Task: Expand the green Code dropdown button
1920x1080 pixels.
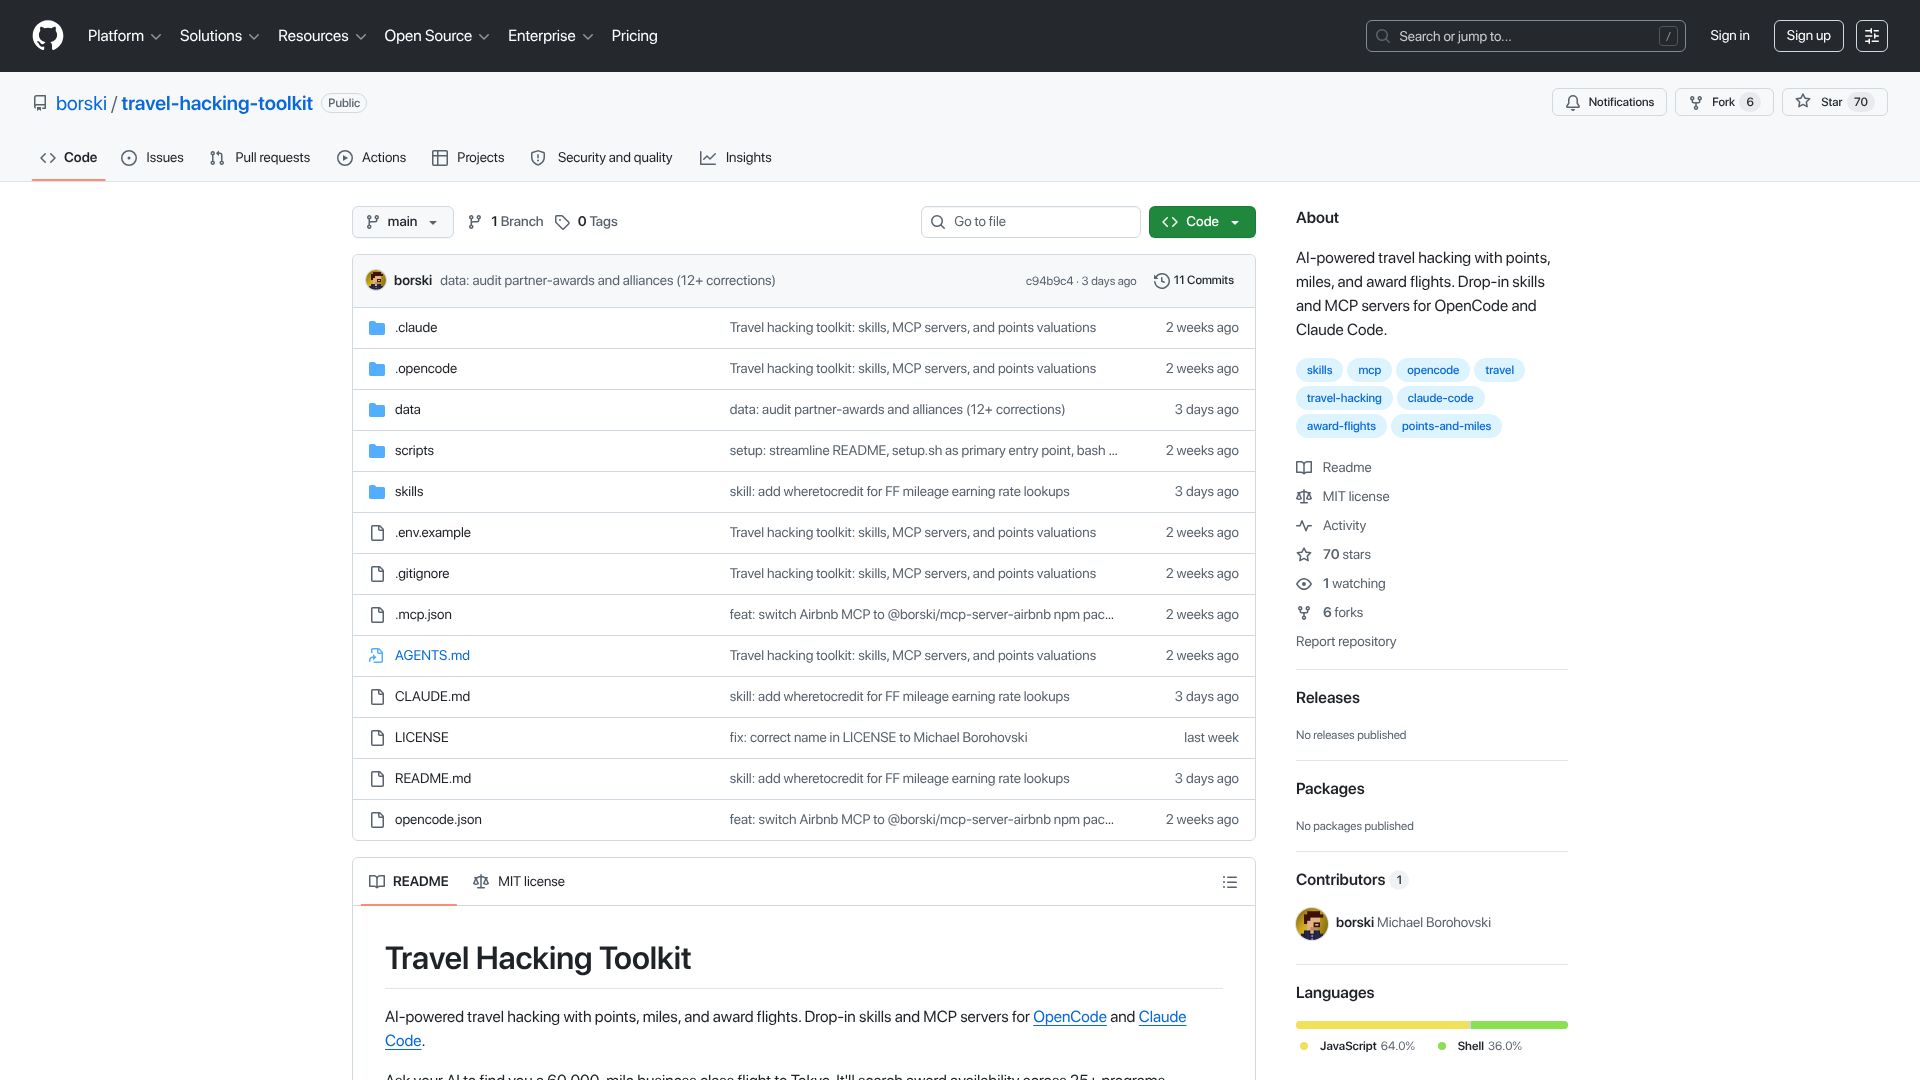Action: (1202, 222)
